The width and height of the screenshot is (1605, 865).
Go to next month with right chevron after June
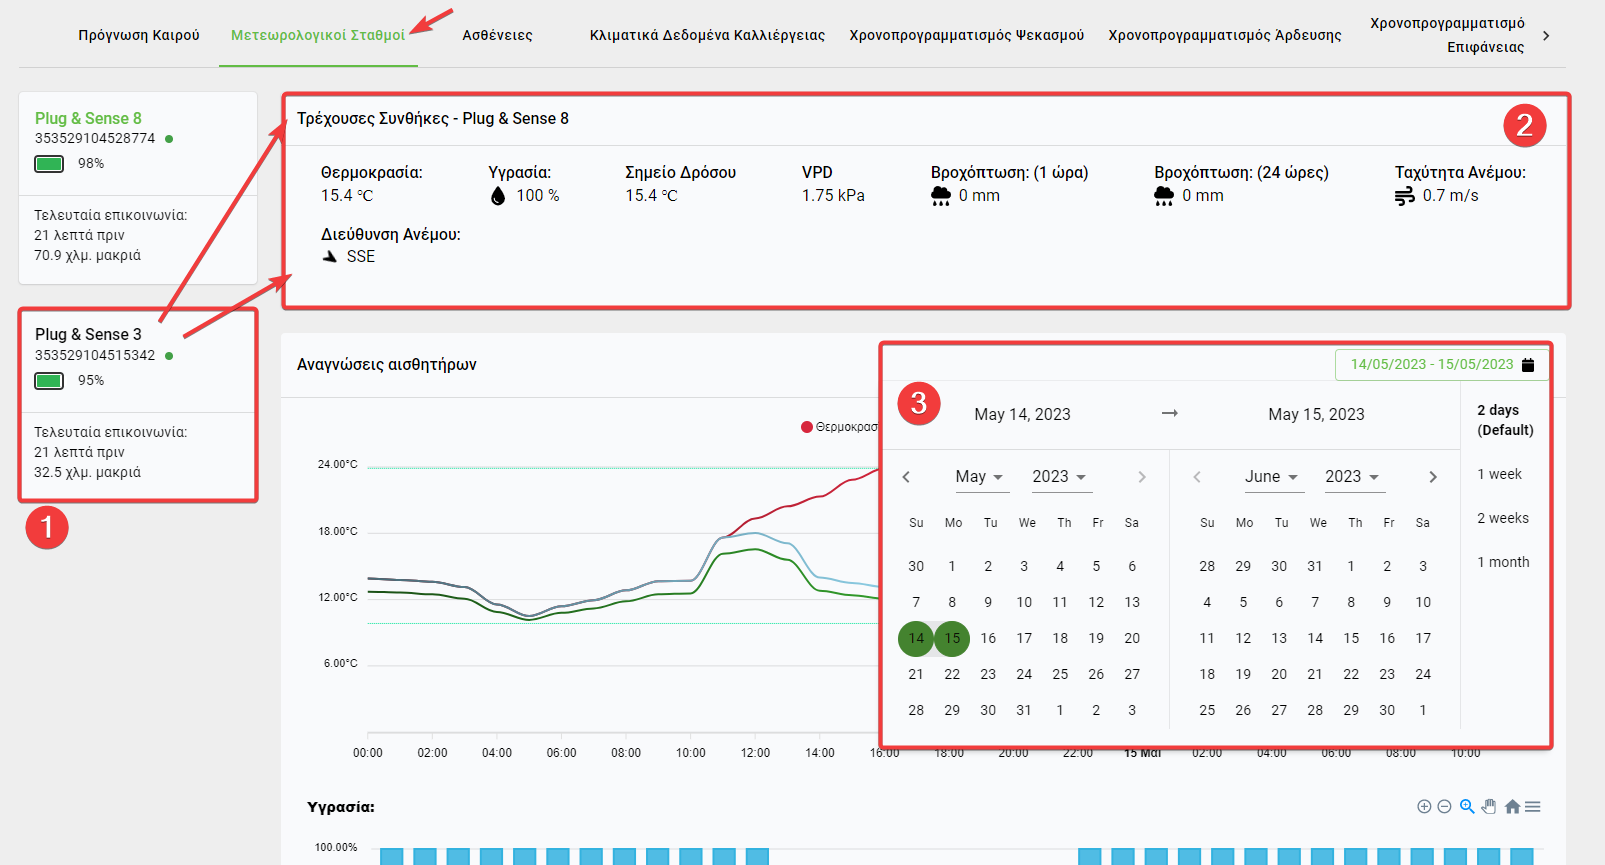(1433, 477)
